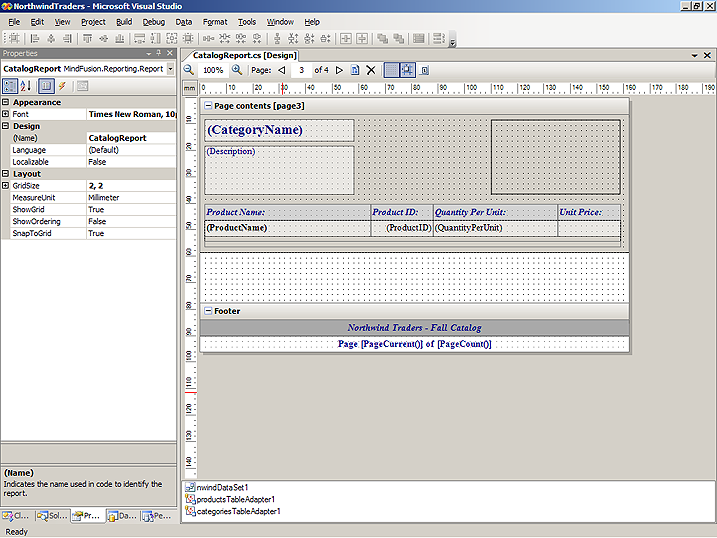Open the Build menu
This screenshot has height=538, width=717.
click(124, 21)
